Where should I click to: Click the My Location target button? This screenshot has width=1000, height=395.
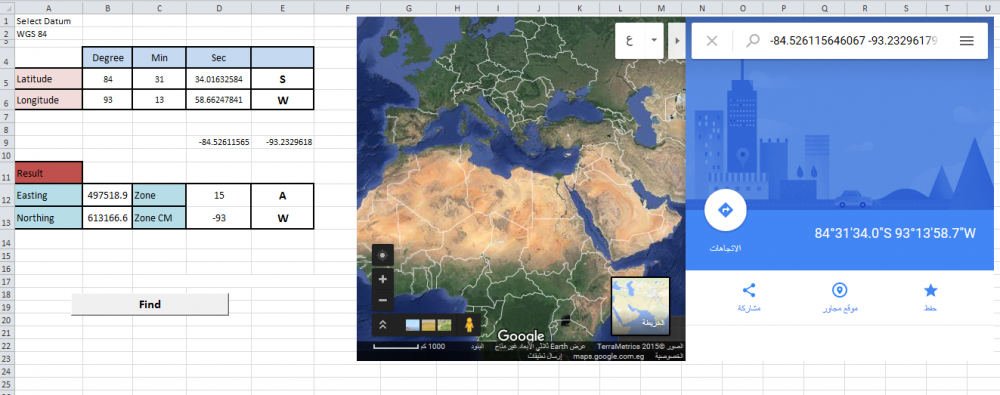tap(383, 255)
